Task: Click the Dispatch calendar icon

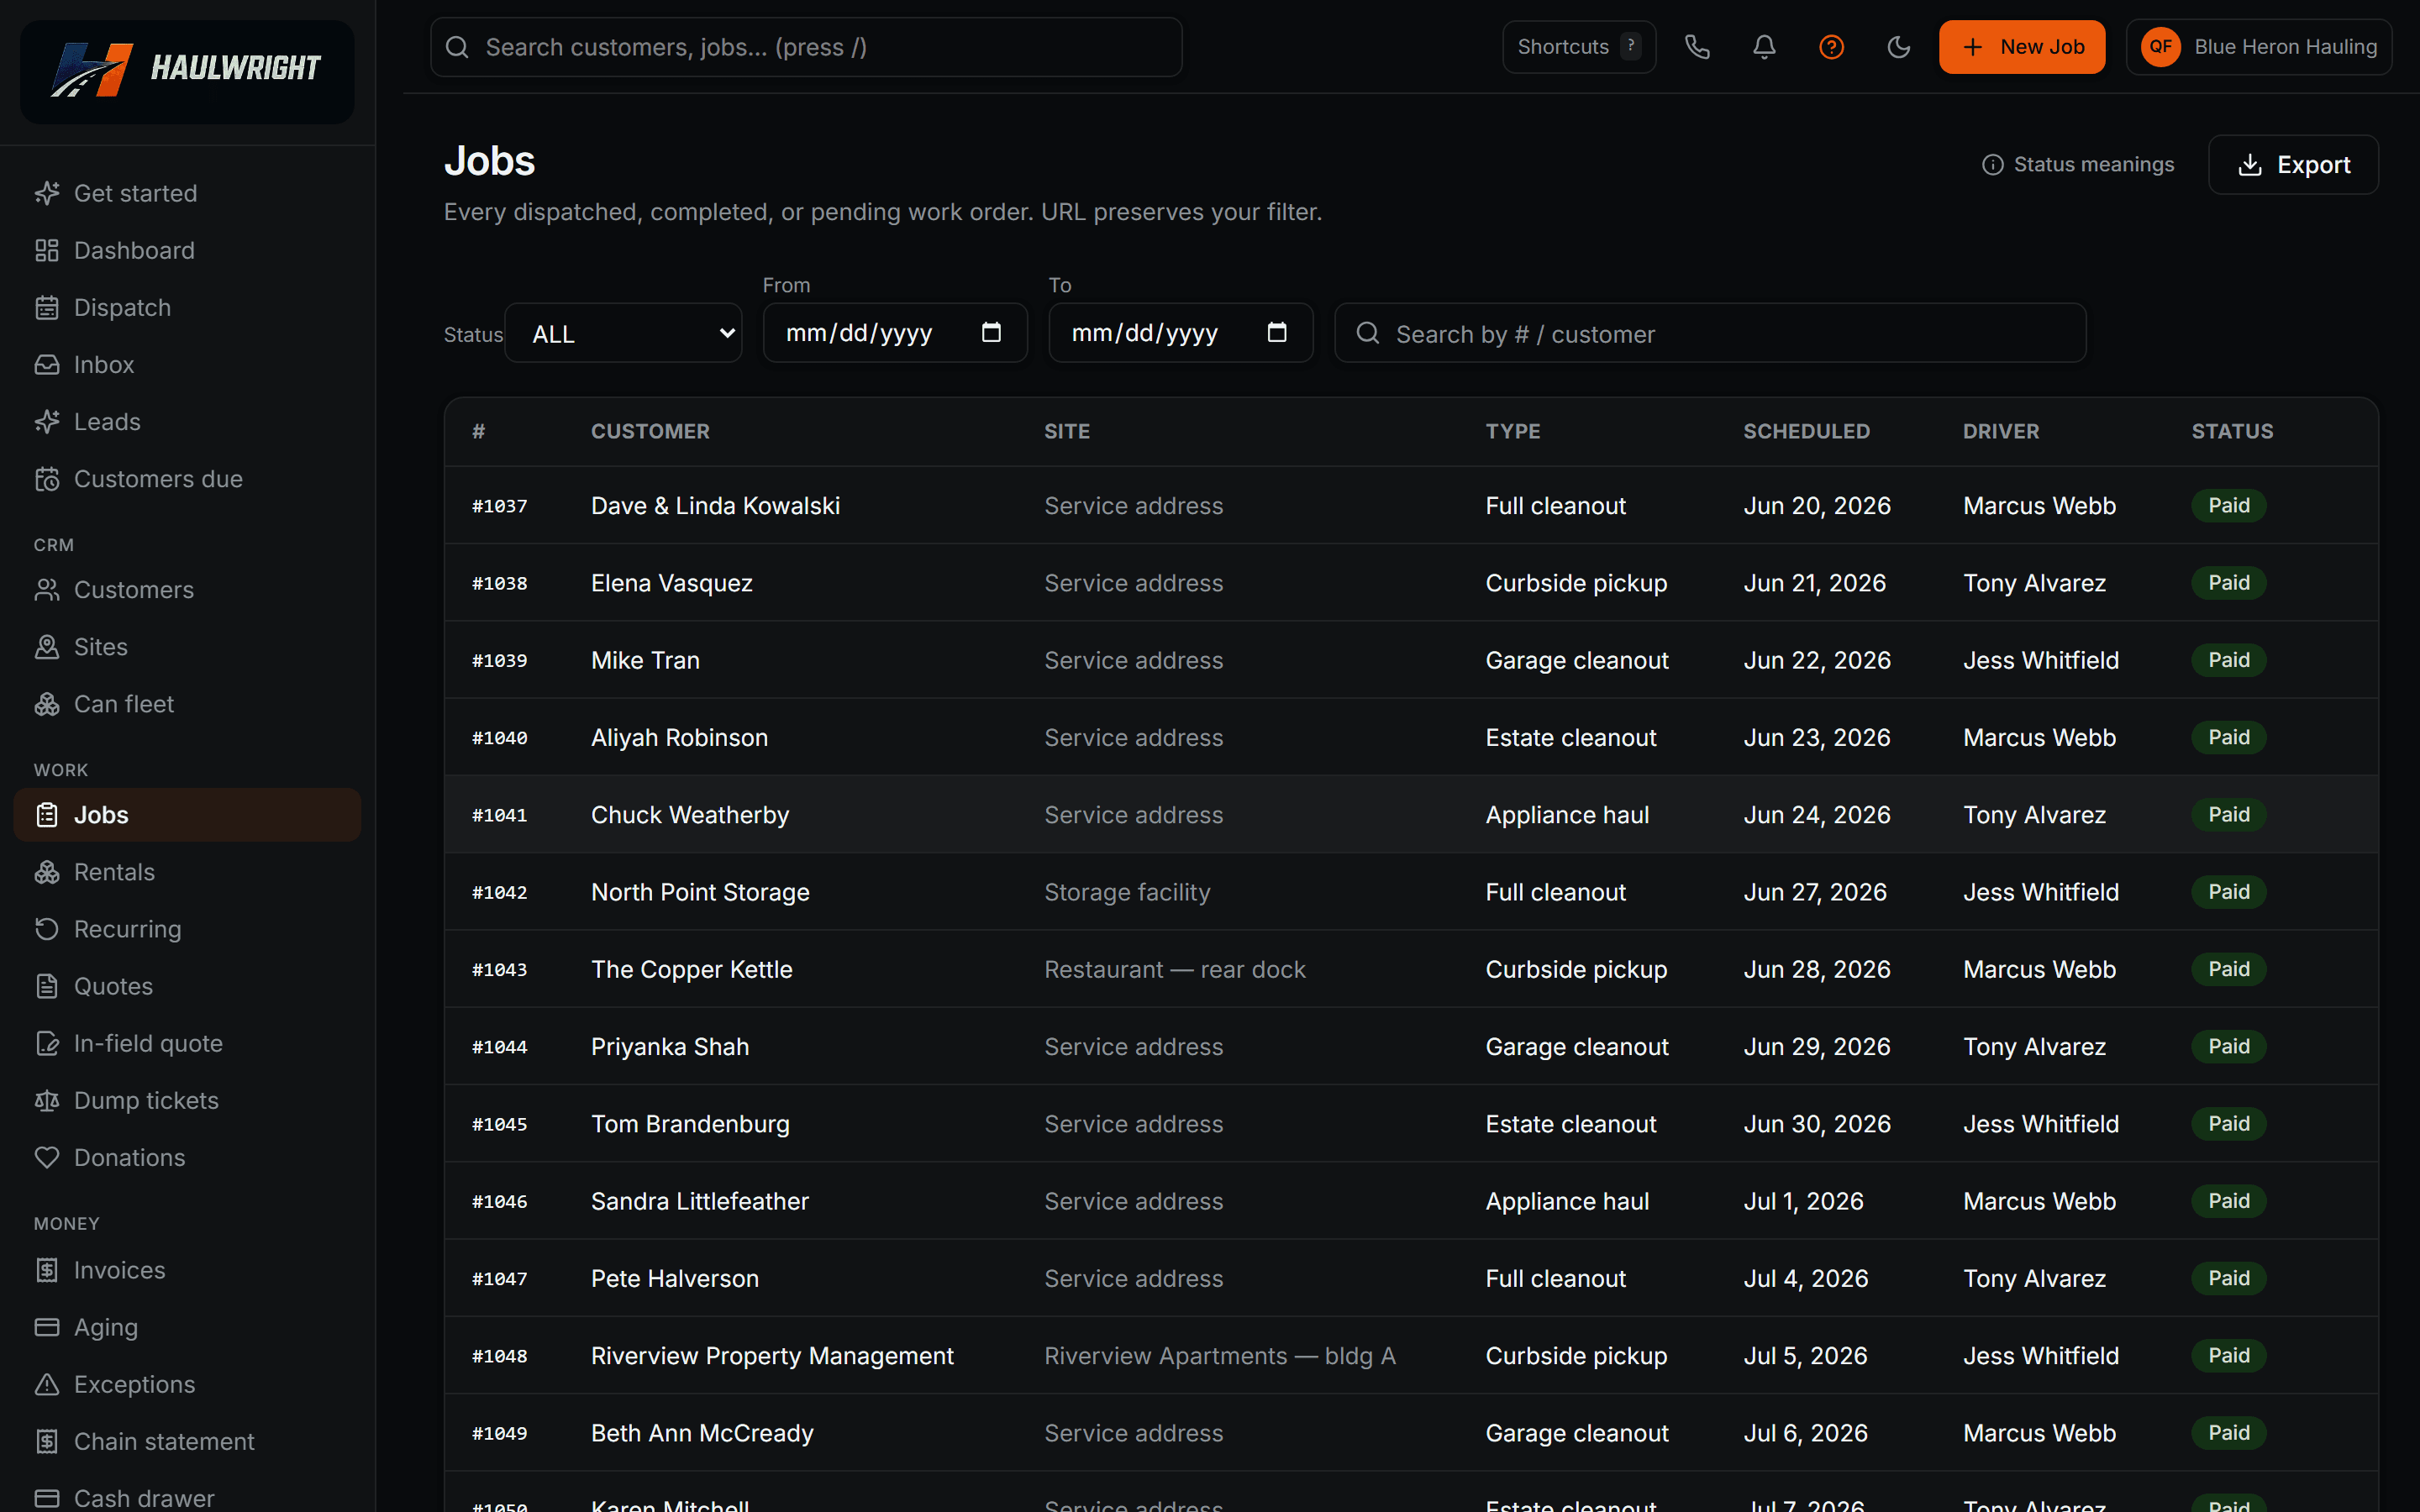Action: (47, 307)
